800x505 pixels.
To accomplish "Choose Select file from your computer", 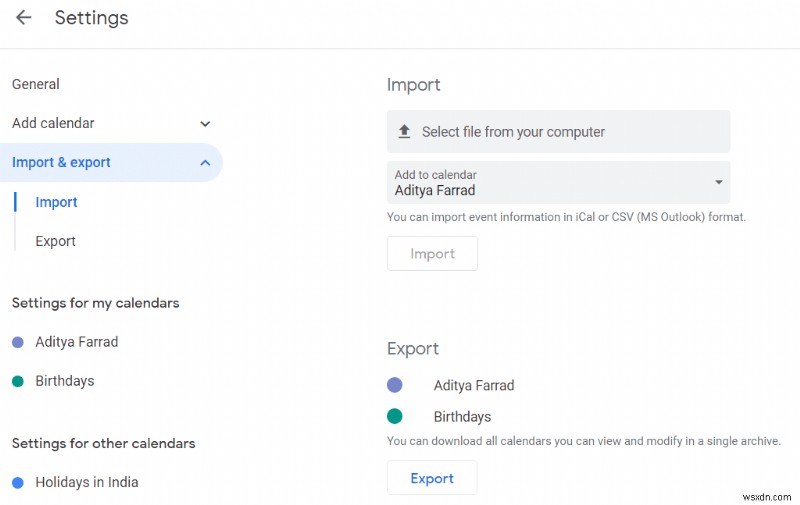I will click(x=558, y=132).
